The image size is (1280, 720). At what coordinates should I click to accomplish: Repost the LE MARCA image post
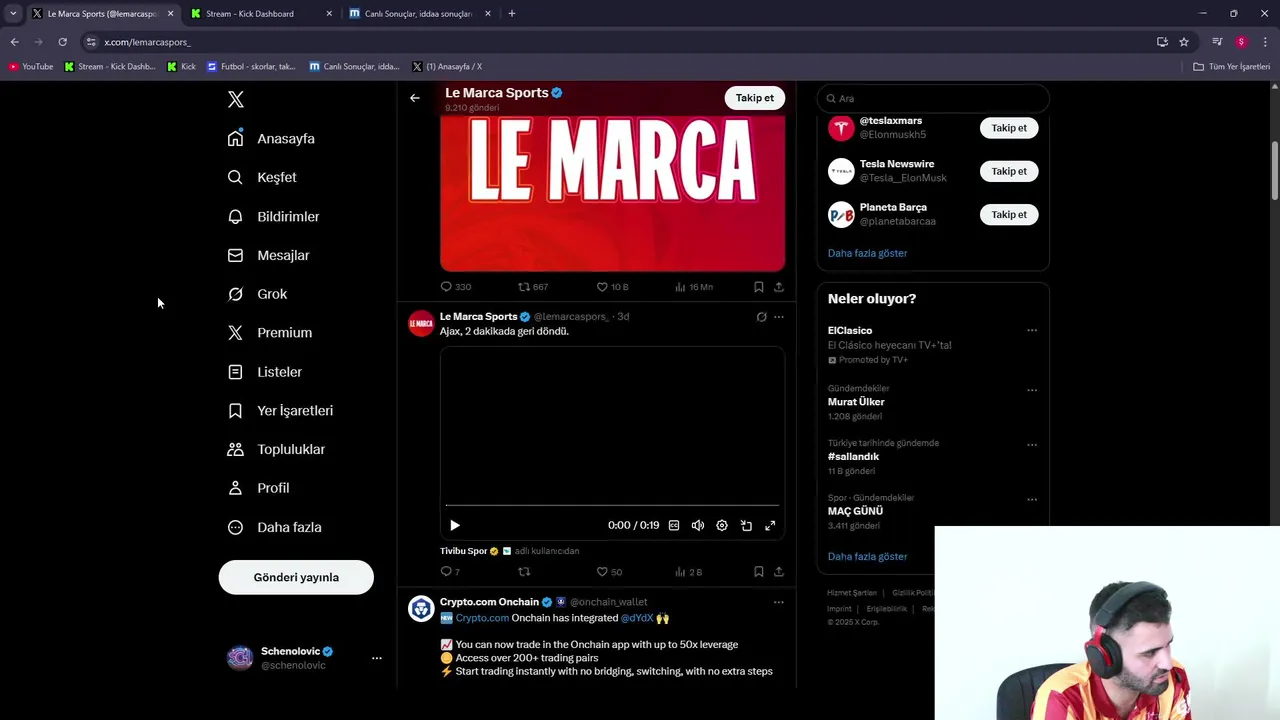point(532,287)
